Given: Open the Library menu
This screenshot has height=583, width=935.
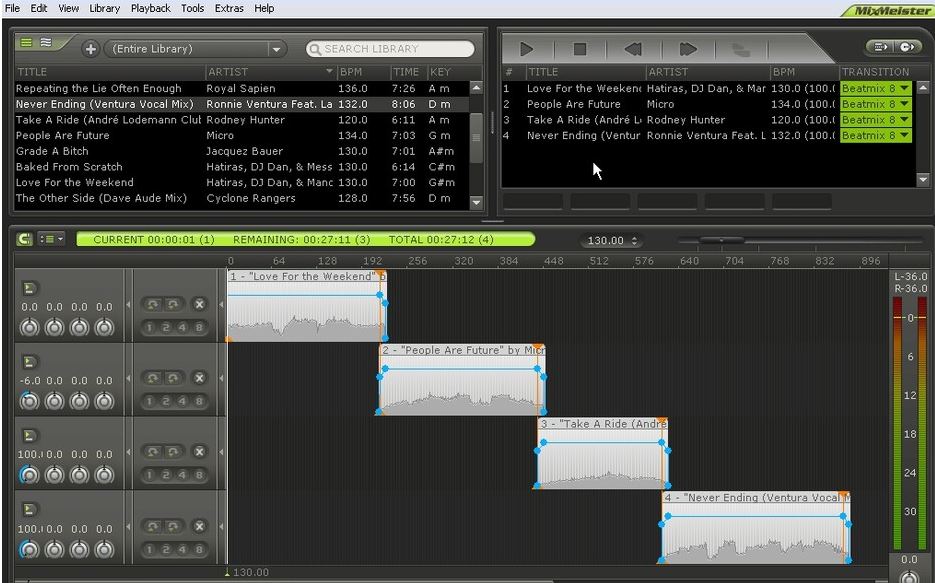Looking at the screenshot, I should pos(104,8).
